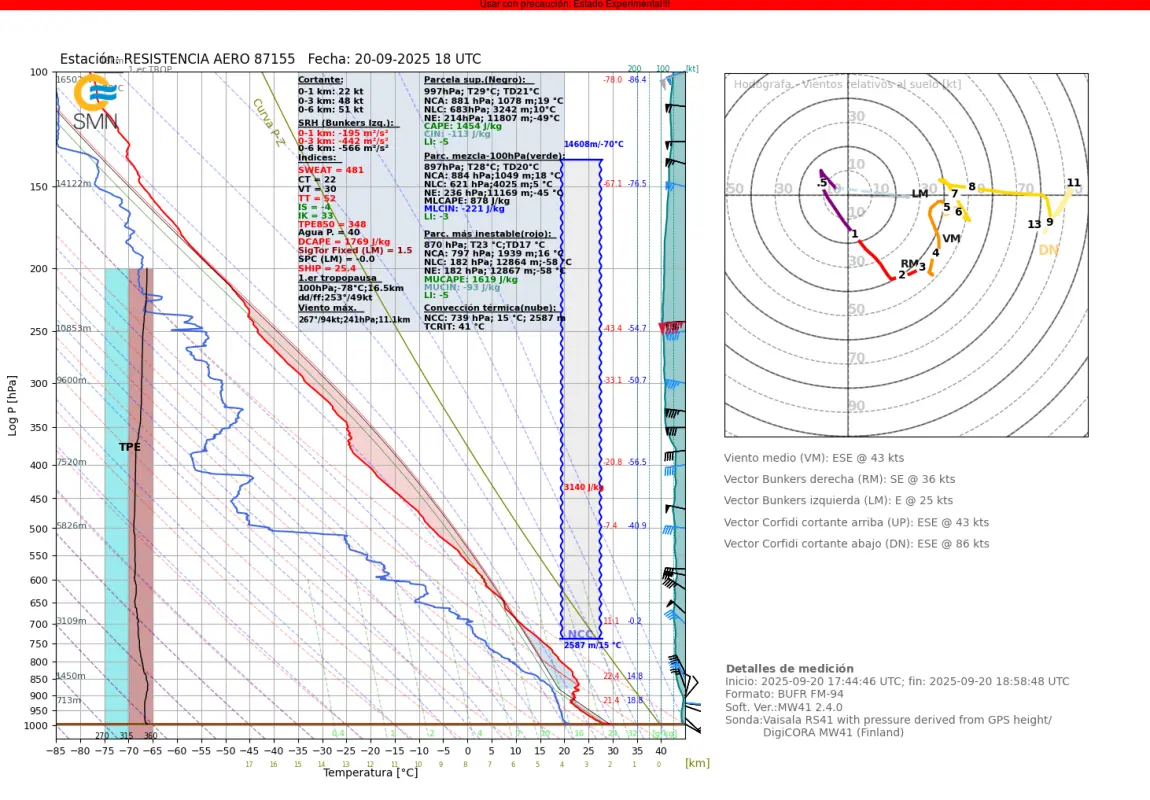
Task: Click the 'SHIP = 25.4' value
Action: (x=326, y=268)
